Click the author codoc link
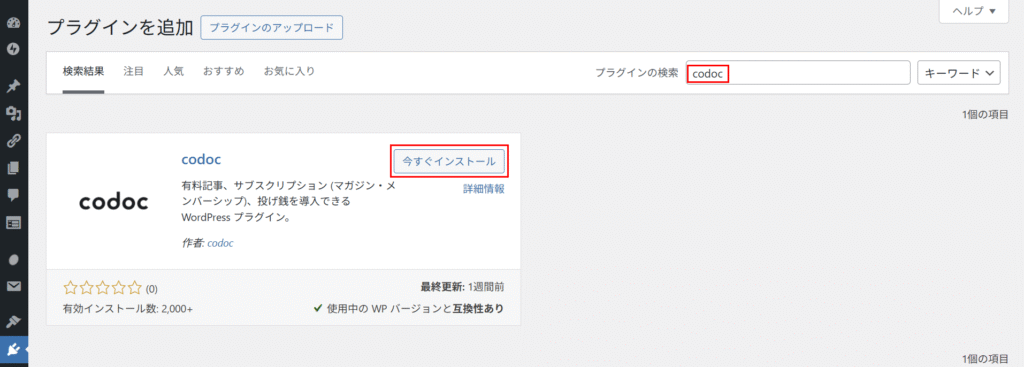Image resolution: width=1024 pixels, height=367 pixels. [x=220, y=243]
